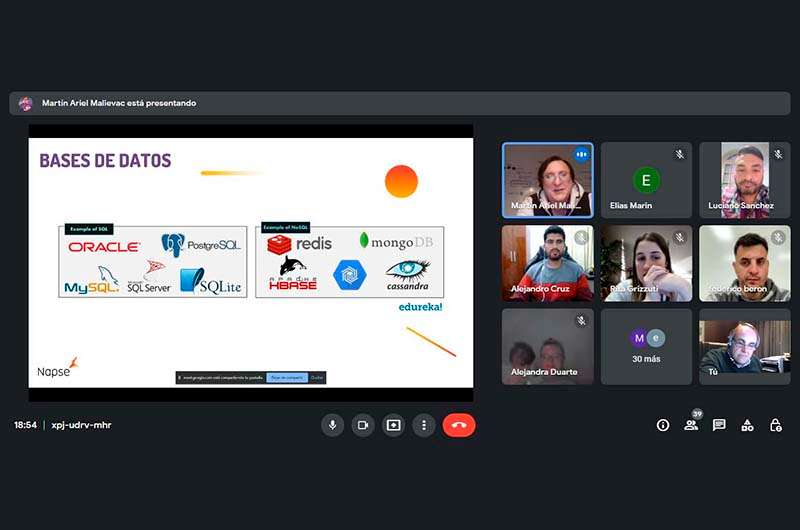Show the participants list

(x=691, y=425)
